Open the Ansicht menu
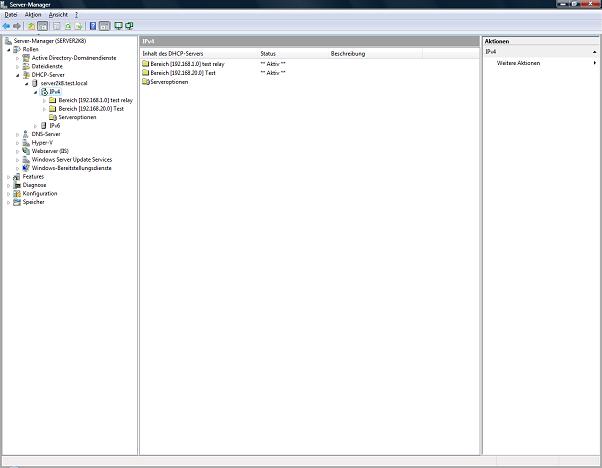This screenshot has height=468, width=602. click(x=58, y=15)
